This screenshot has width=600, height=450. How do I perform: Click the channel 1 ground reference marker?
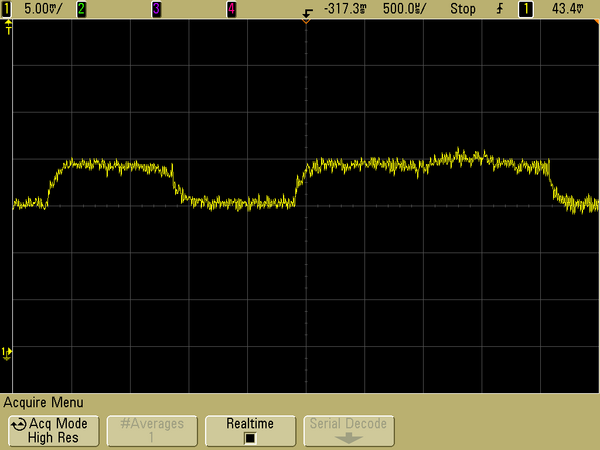[x=7, y=353]
